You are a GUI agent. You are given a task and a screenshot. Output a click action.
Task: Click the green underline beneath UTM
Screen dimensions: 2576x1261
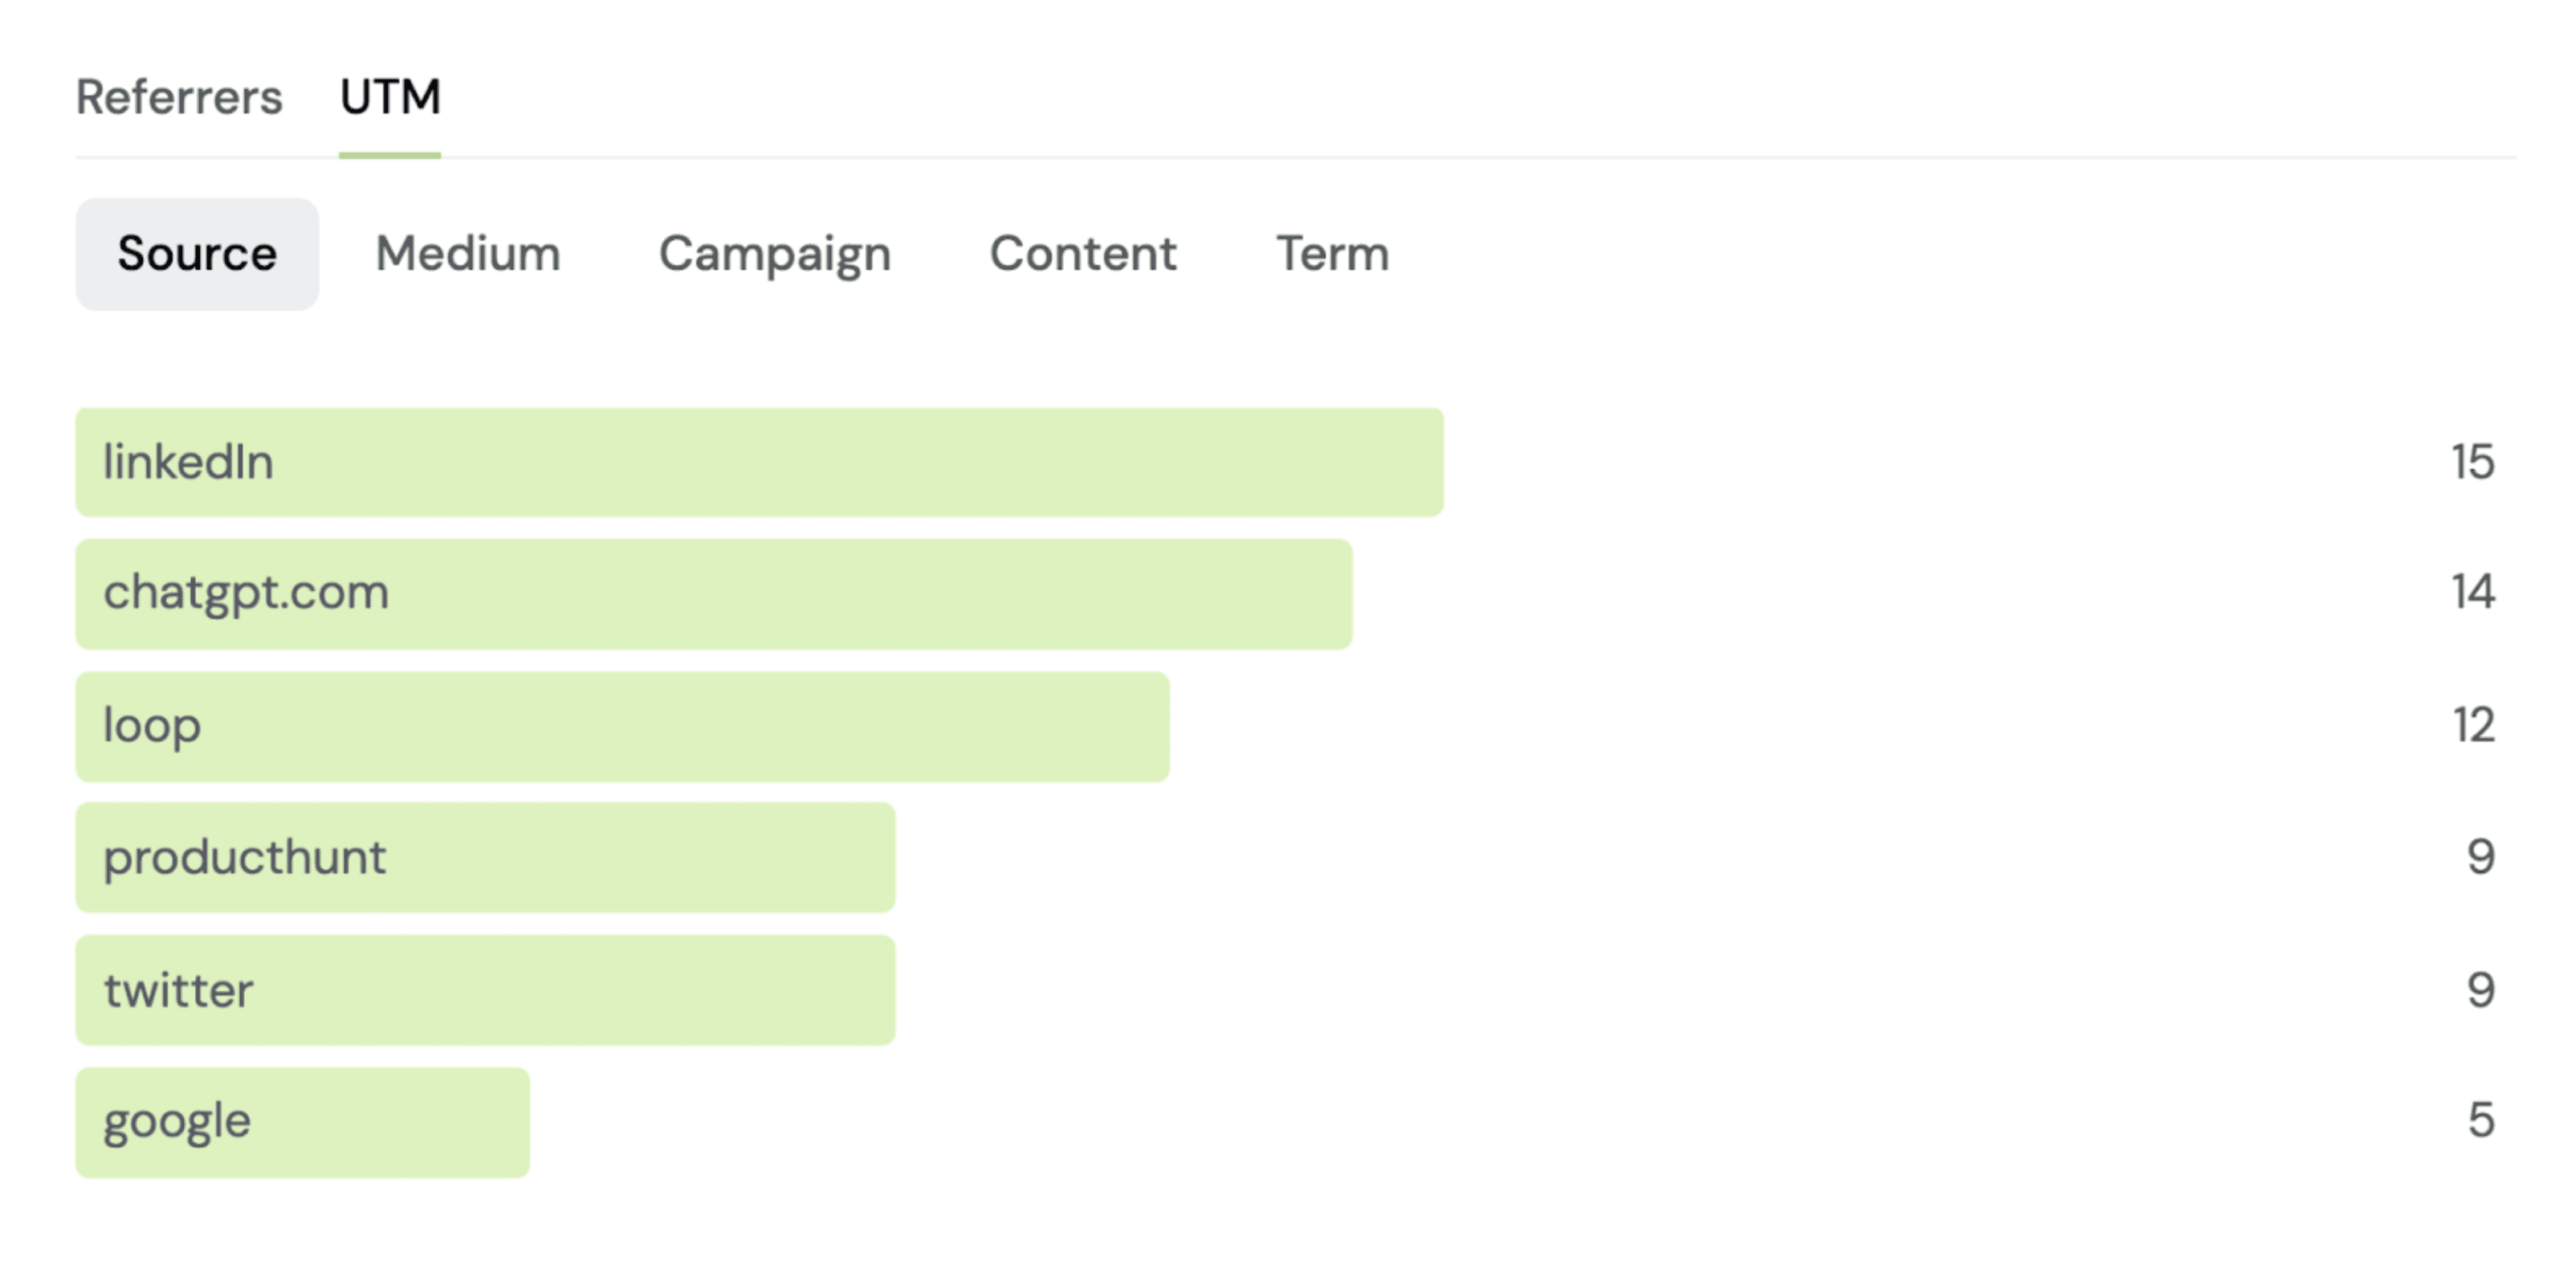[390, 155]
